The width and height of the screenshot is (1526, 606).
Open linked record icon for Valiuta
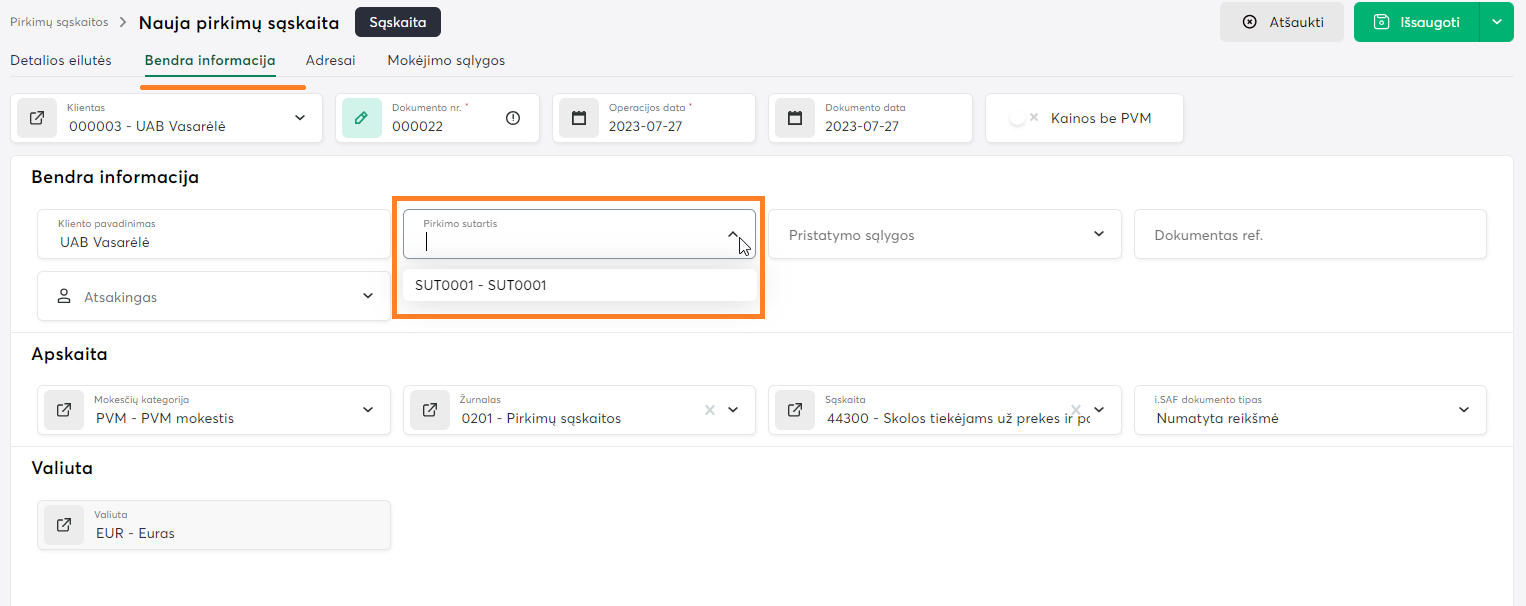64,525
